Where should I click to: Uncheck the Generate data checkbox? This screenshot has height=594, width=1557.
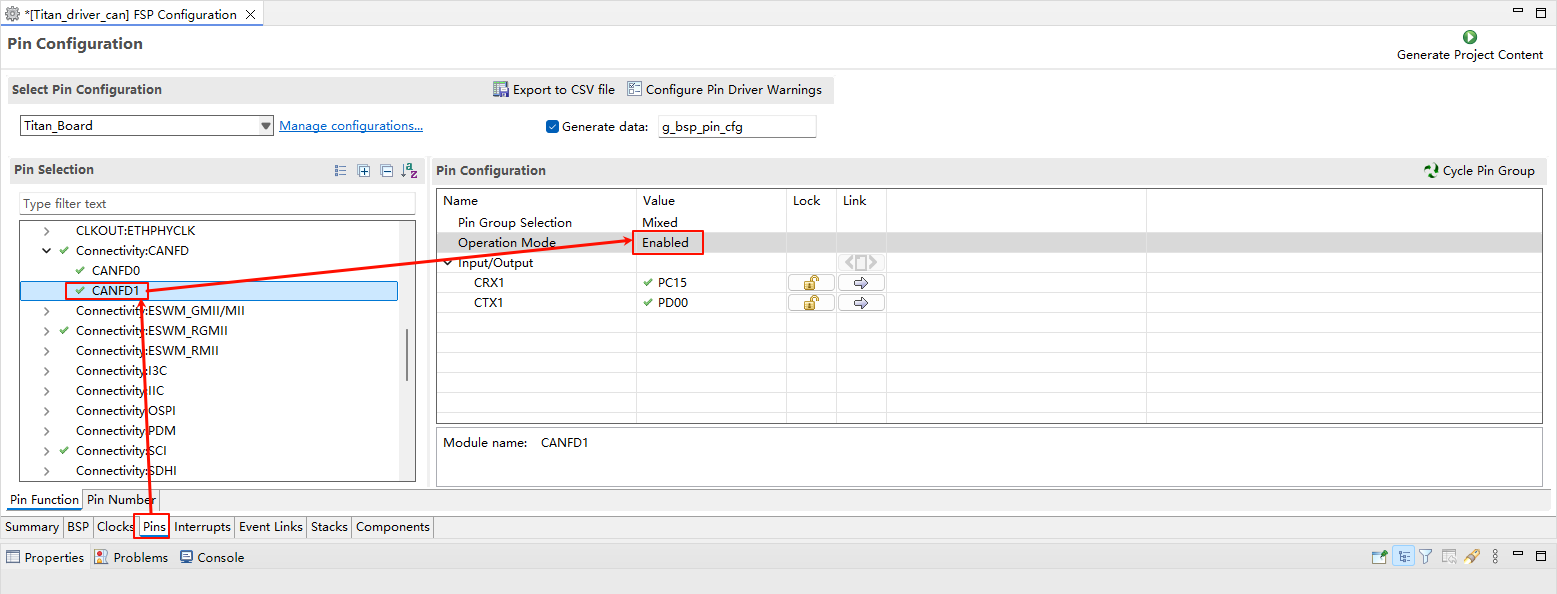[552, 127]
